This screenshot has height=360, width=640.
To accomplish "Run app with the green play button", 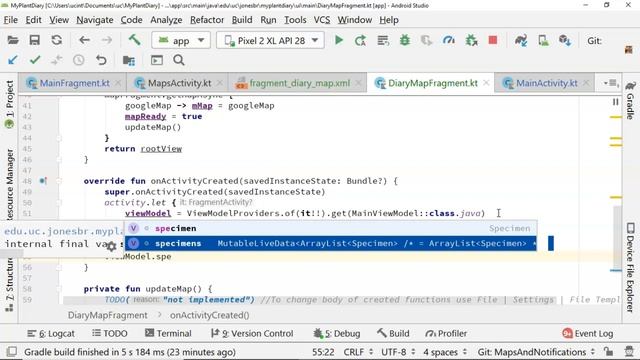I will click(339, 40).
